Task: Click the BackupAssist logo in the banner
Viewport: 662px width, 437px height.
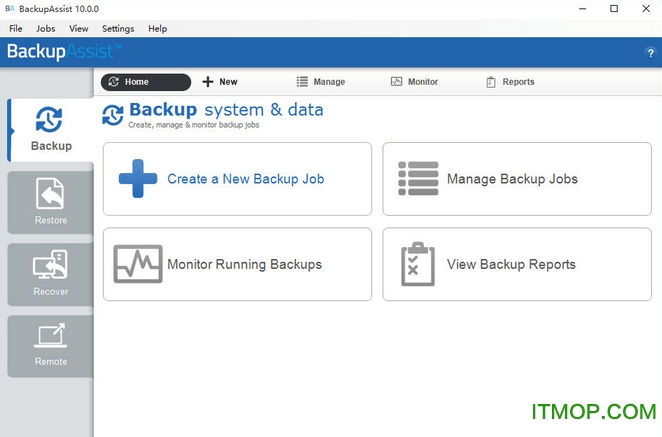Action: point(65,51)
